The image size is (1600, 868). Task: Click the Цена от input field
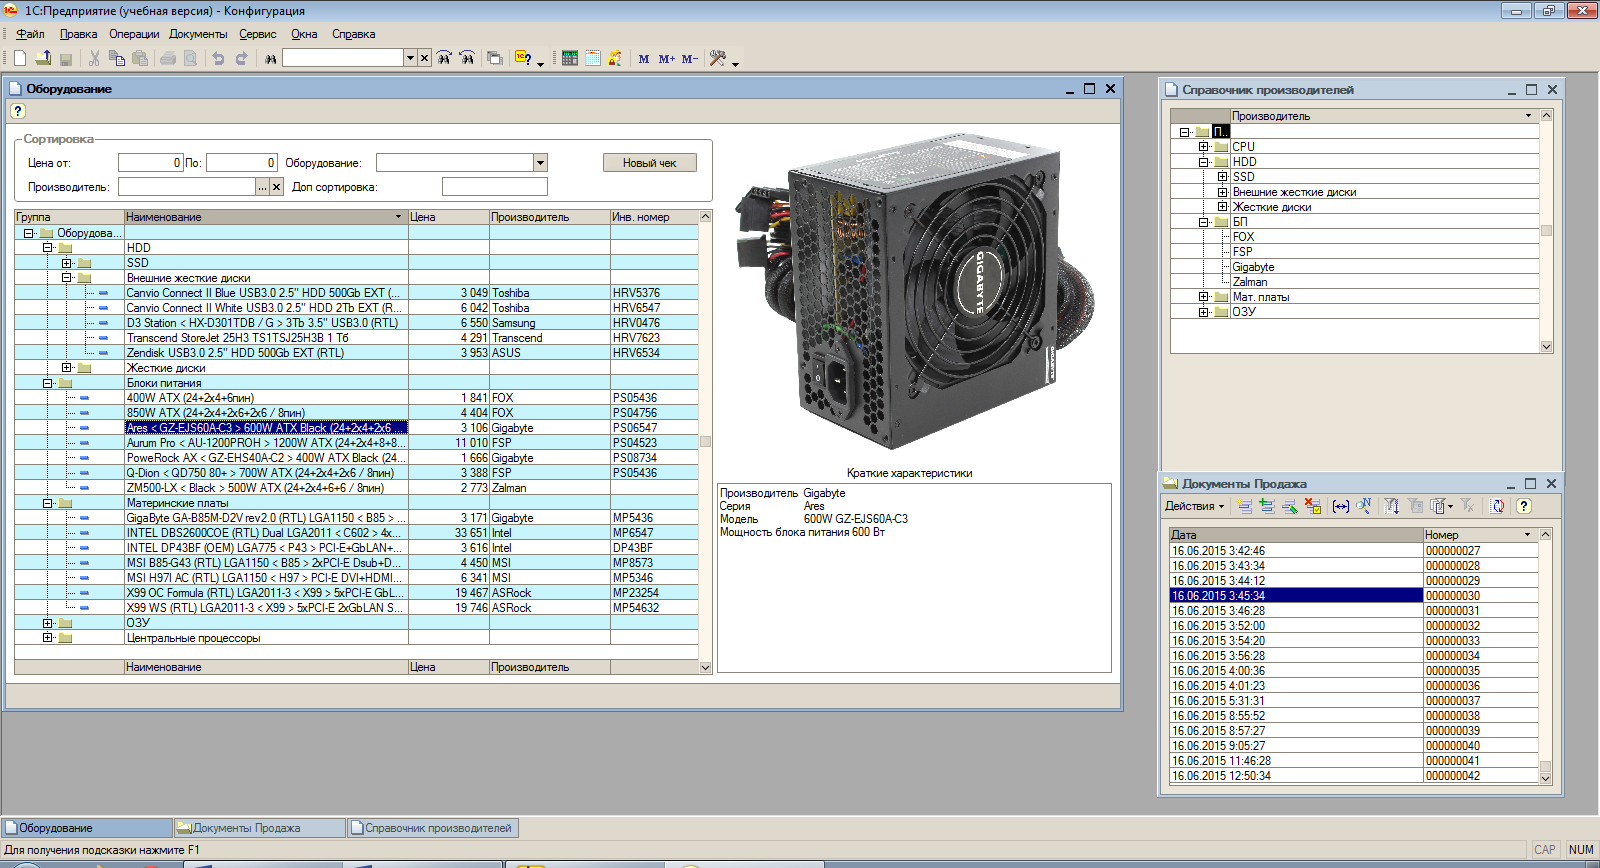[151, 163]
